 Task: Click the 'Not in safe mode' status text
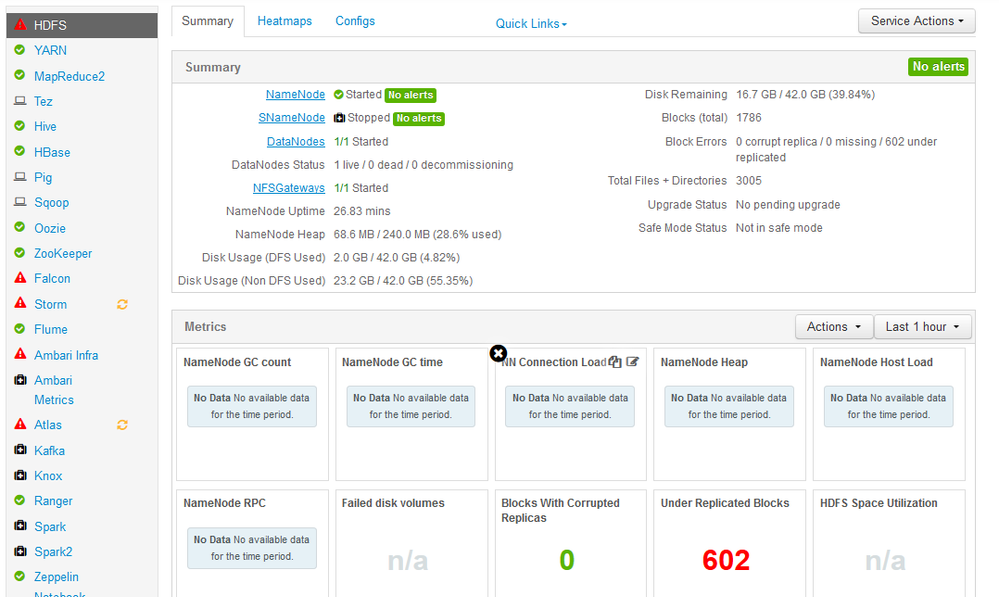pos(779,228)
